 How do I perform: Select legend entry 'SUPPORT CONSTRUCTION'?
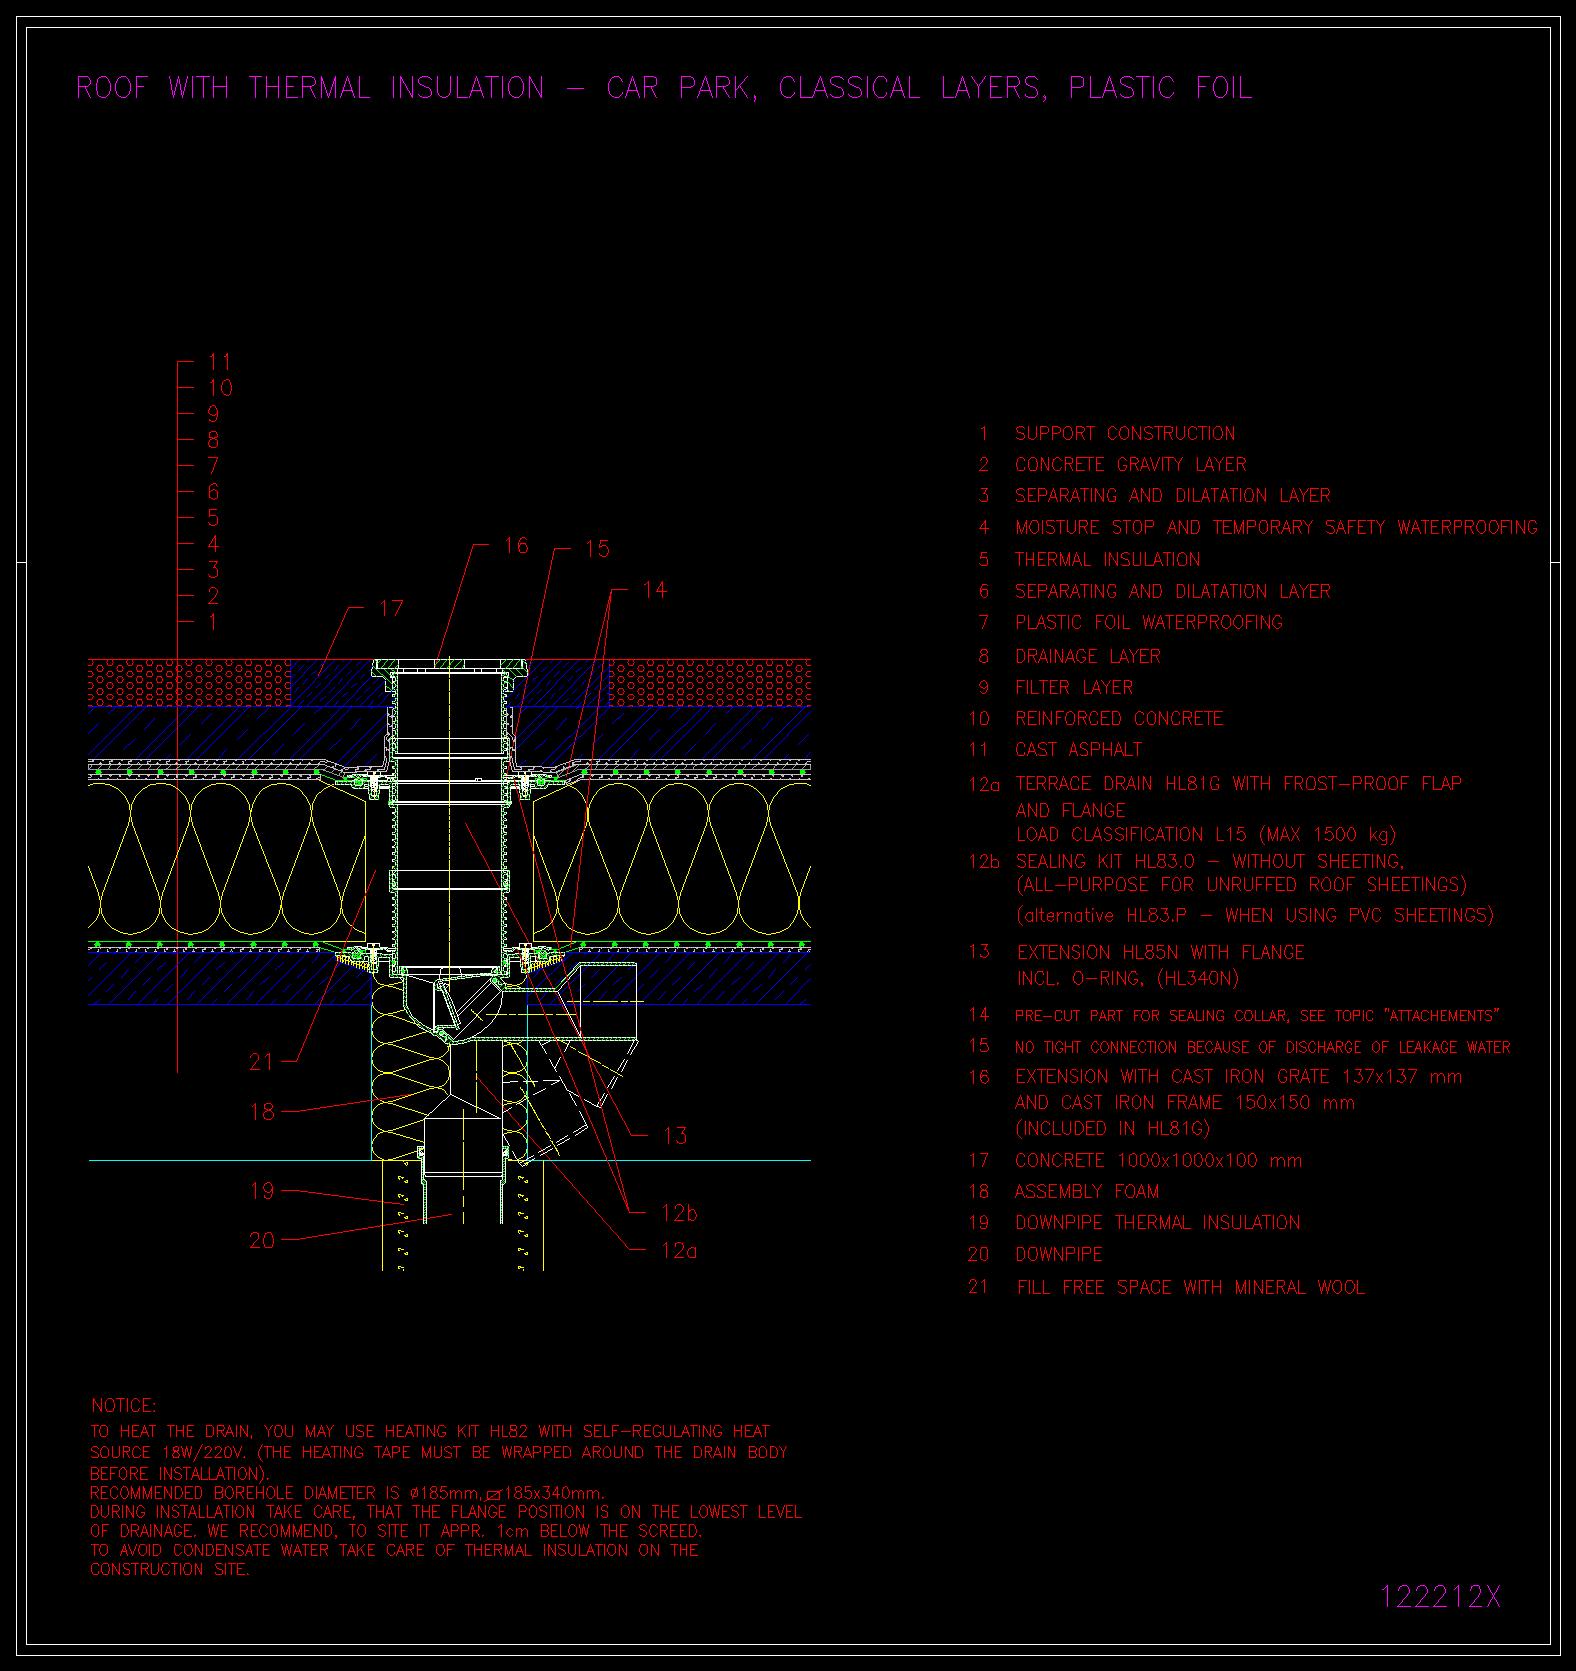[x=1124, y=434]
